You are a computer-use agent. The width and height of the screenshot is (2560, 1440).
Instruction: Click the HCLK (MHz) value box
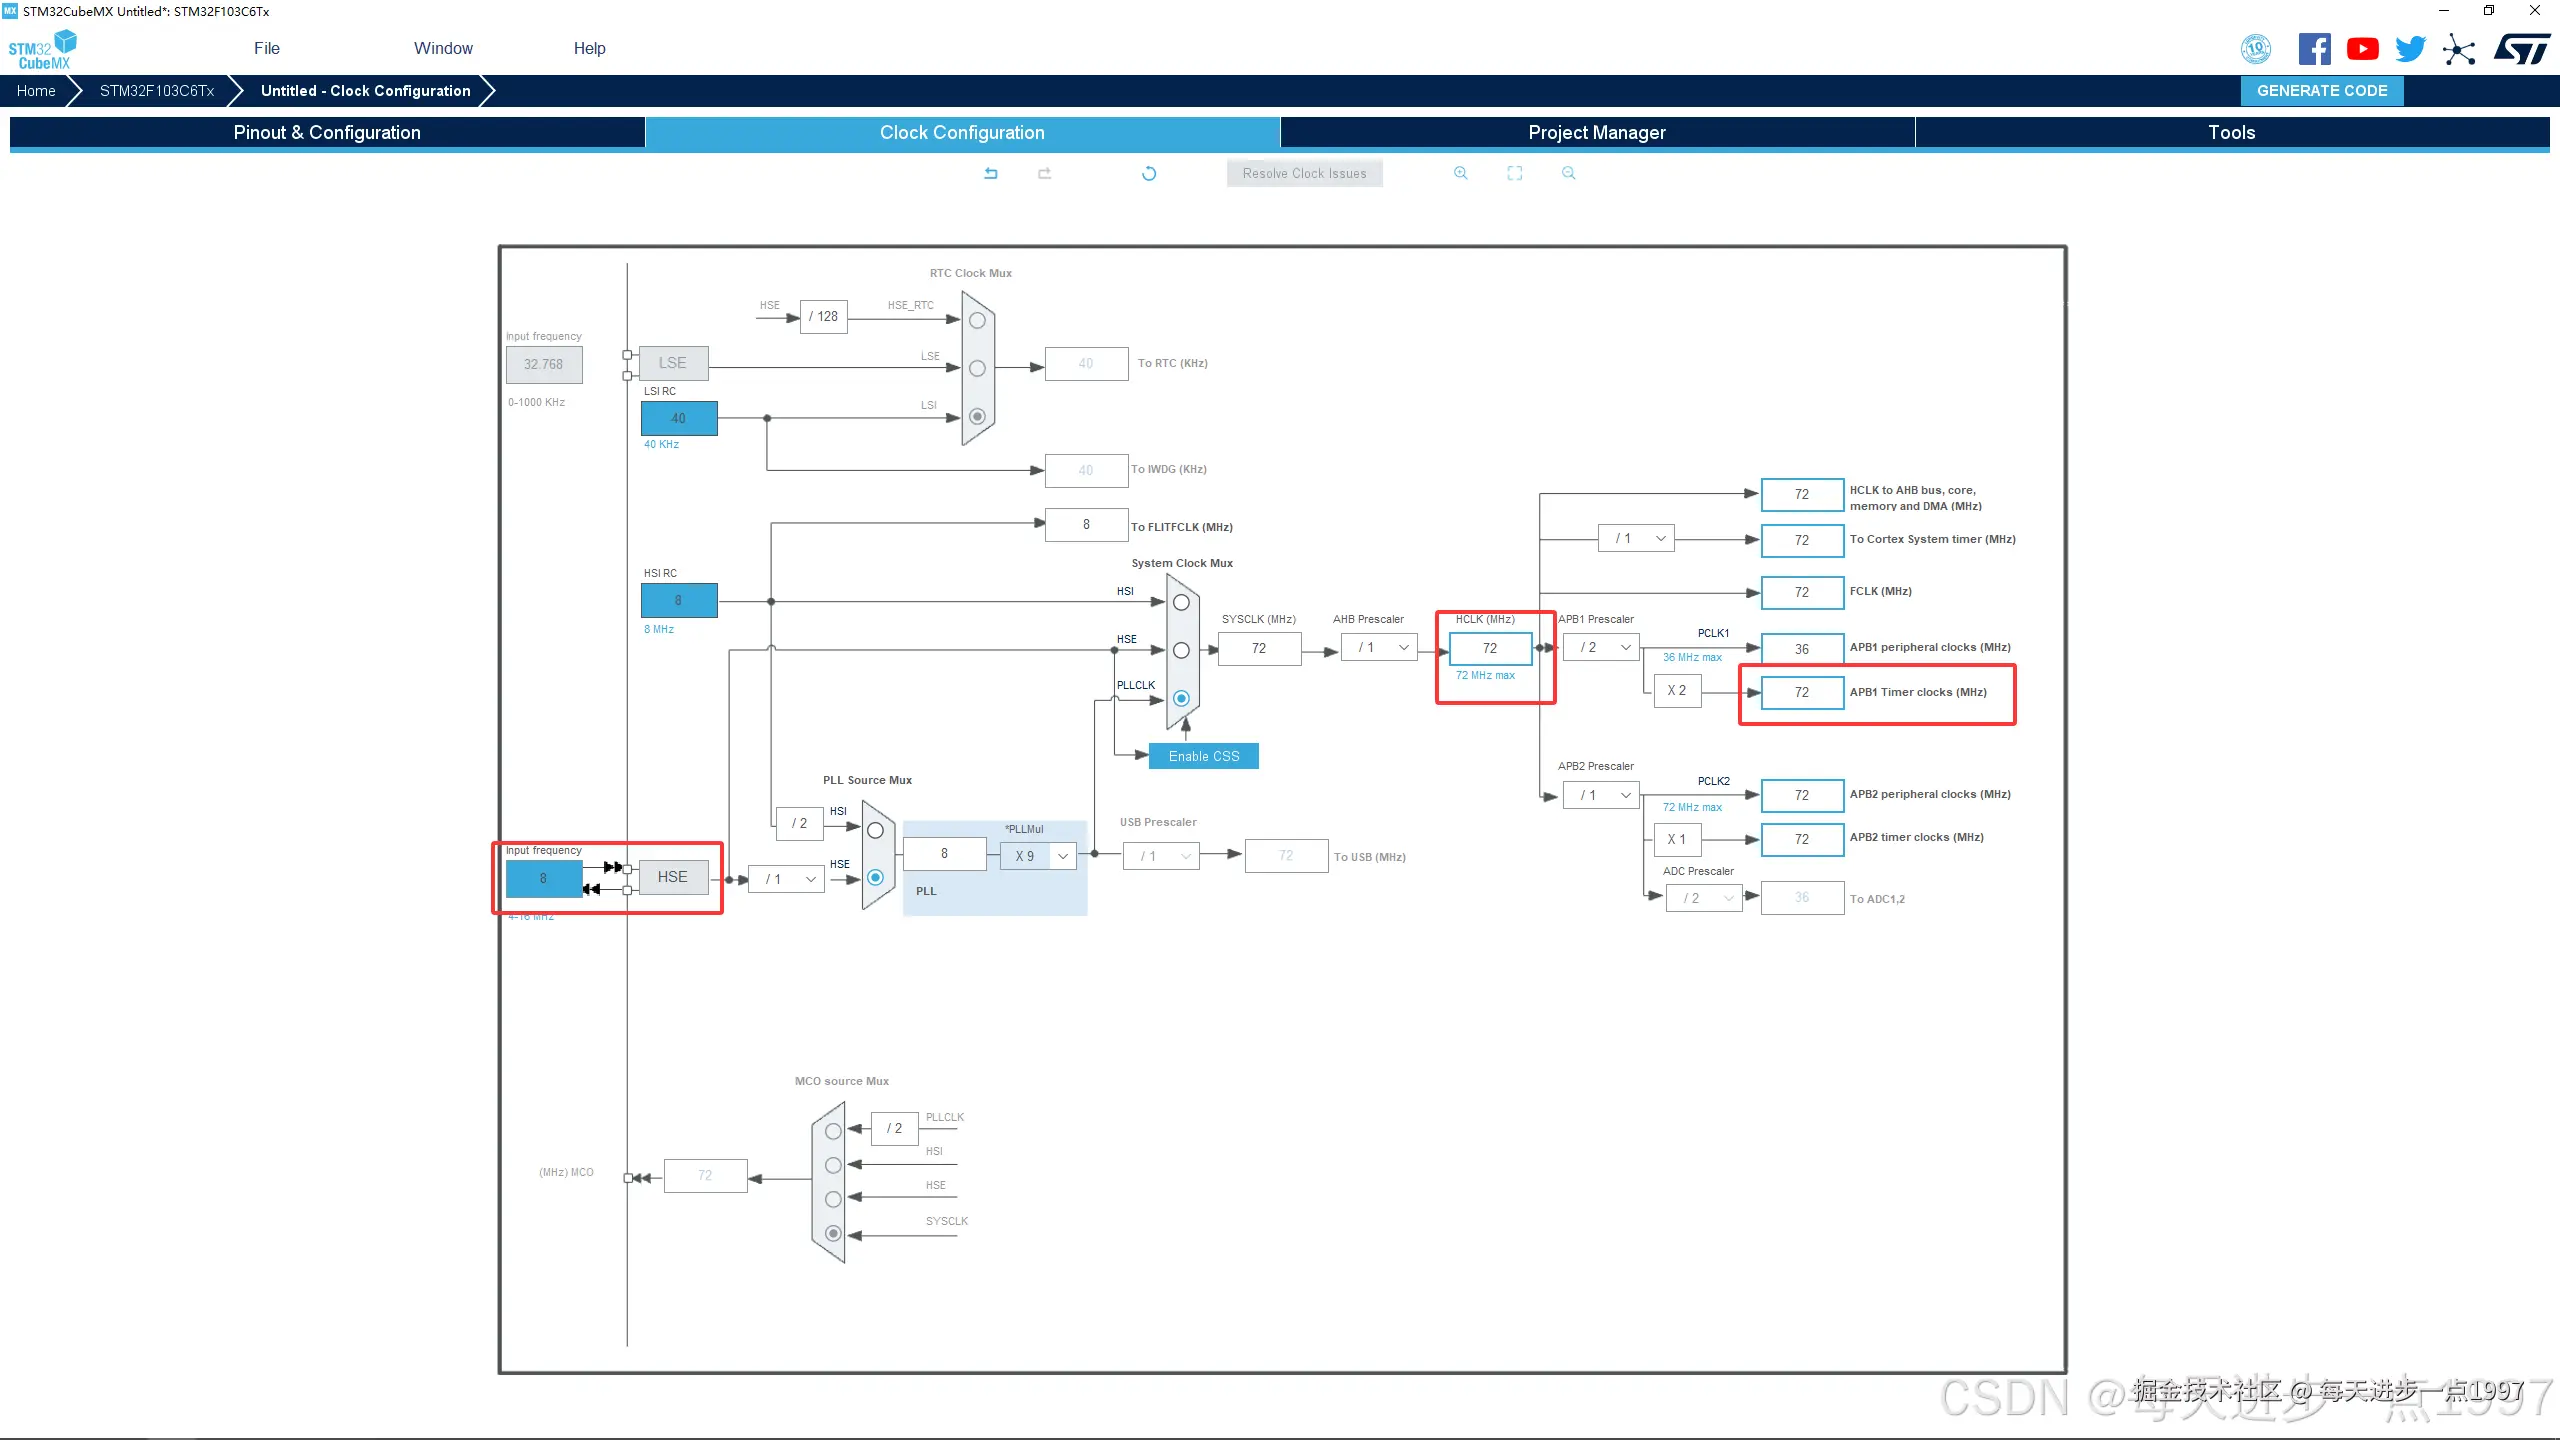1489,648
